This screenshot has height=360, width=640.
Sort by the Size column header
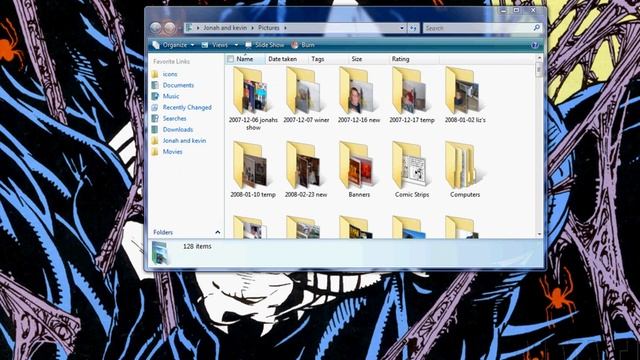tap(357, 59)
